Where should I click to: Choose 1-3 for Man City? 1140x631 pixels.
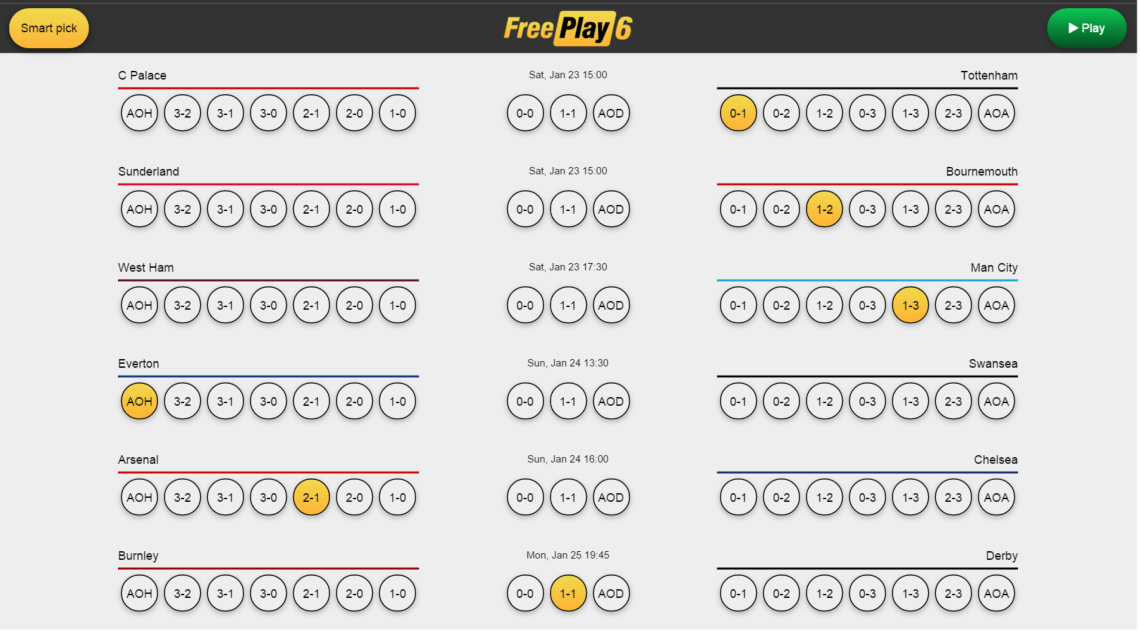click(910, 305)
